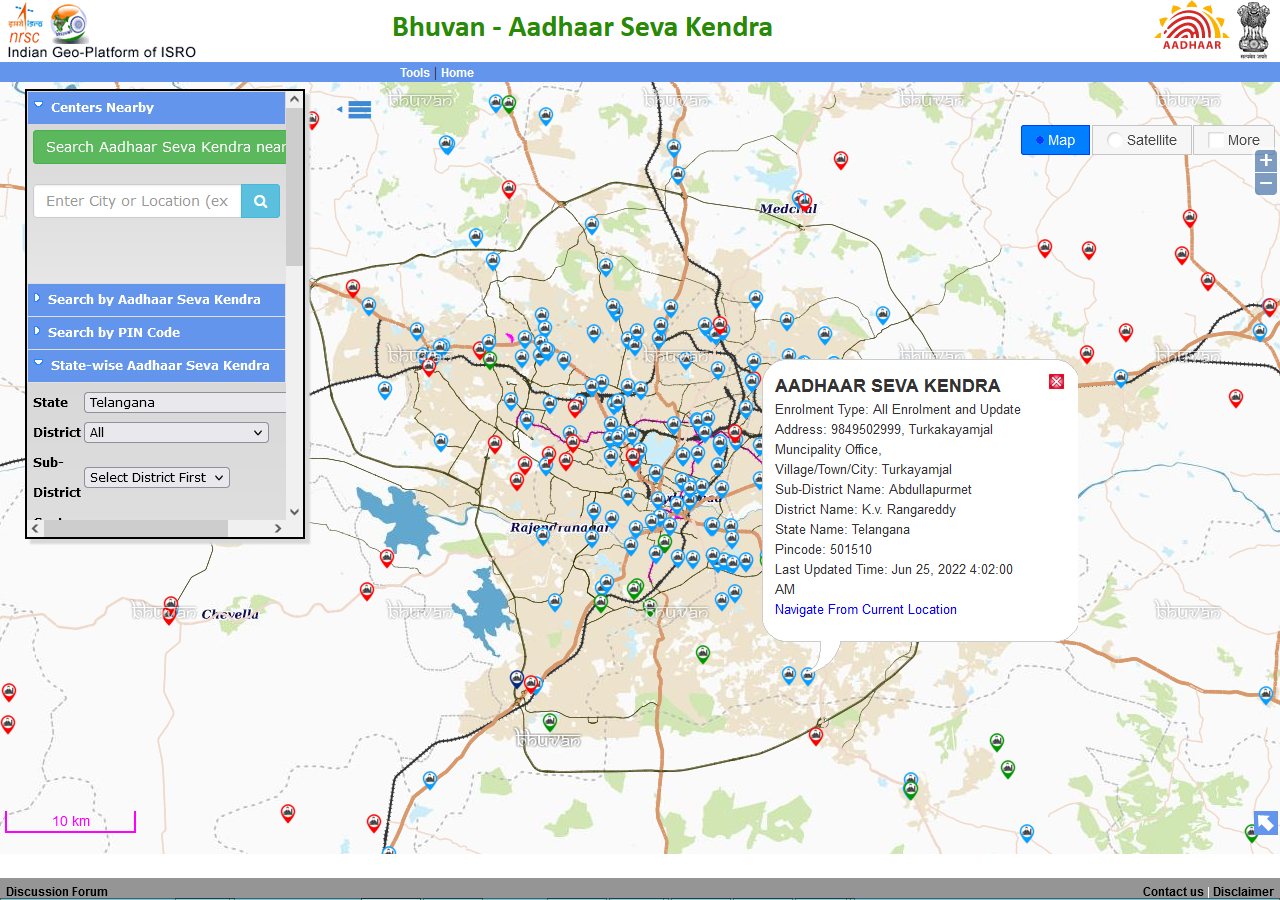Click the Last Updated Time line
This screenshot has height=900, width=1280.
click(894, 579)
